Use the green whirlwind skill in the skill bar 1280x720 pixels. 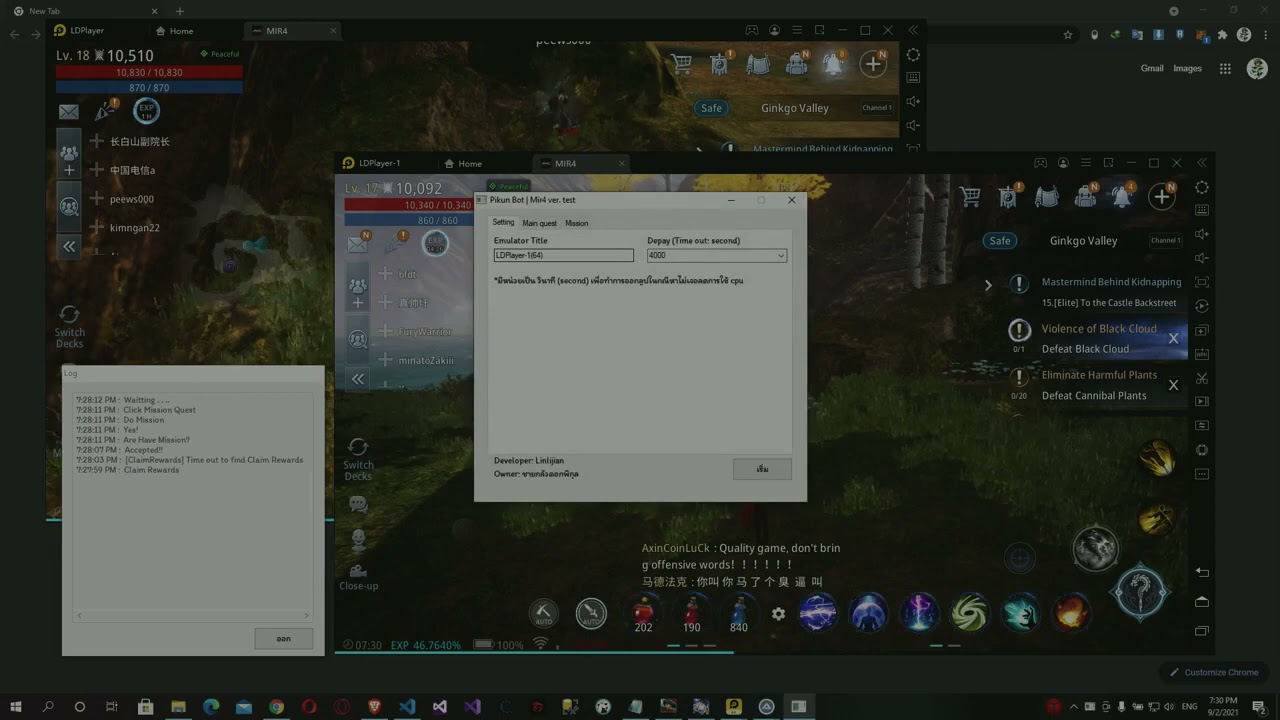969,613
